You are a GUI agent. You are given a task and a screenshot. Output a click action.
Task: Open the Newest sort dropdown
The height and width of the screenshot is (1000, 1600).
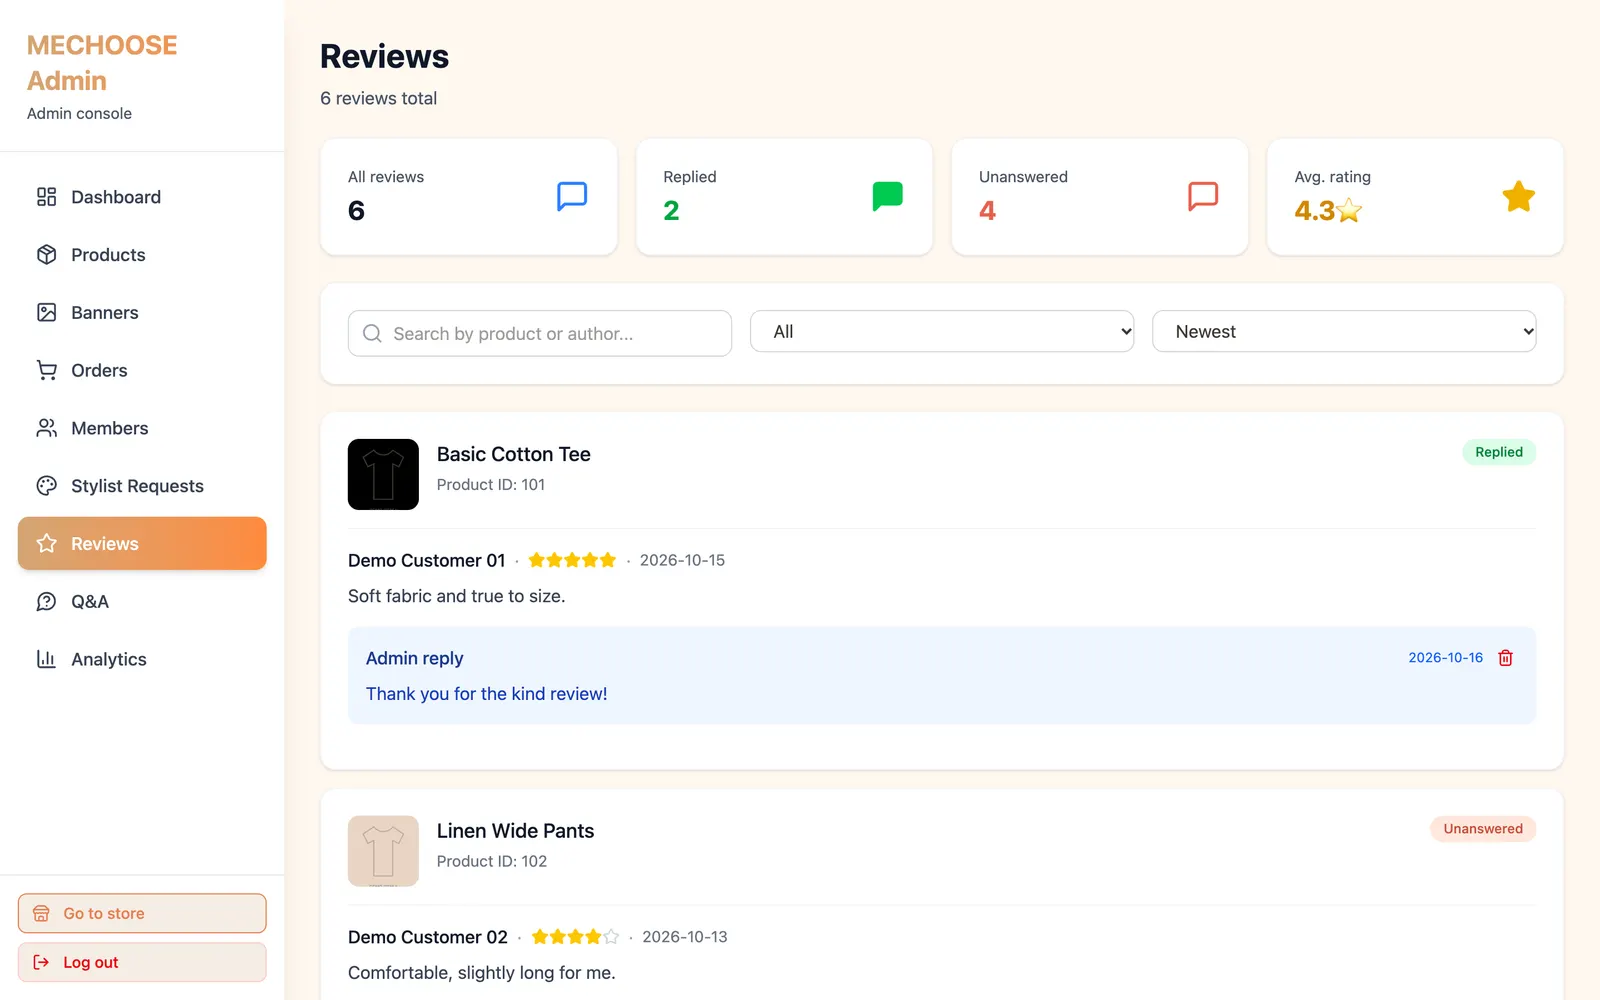click(1344, 332)
